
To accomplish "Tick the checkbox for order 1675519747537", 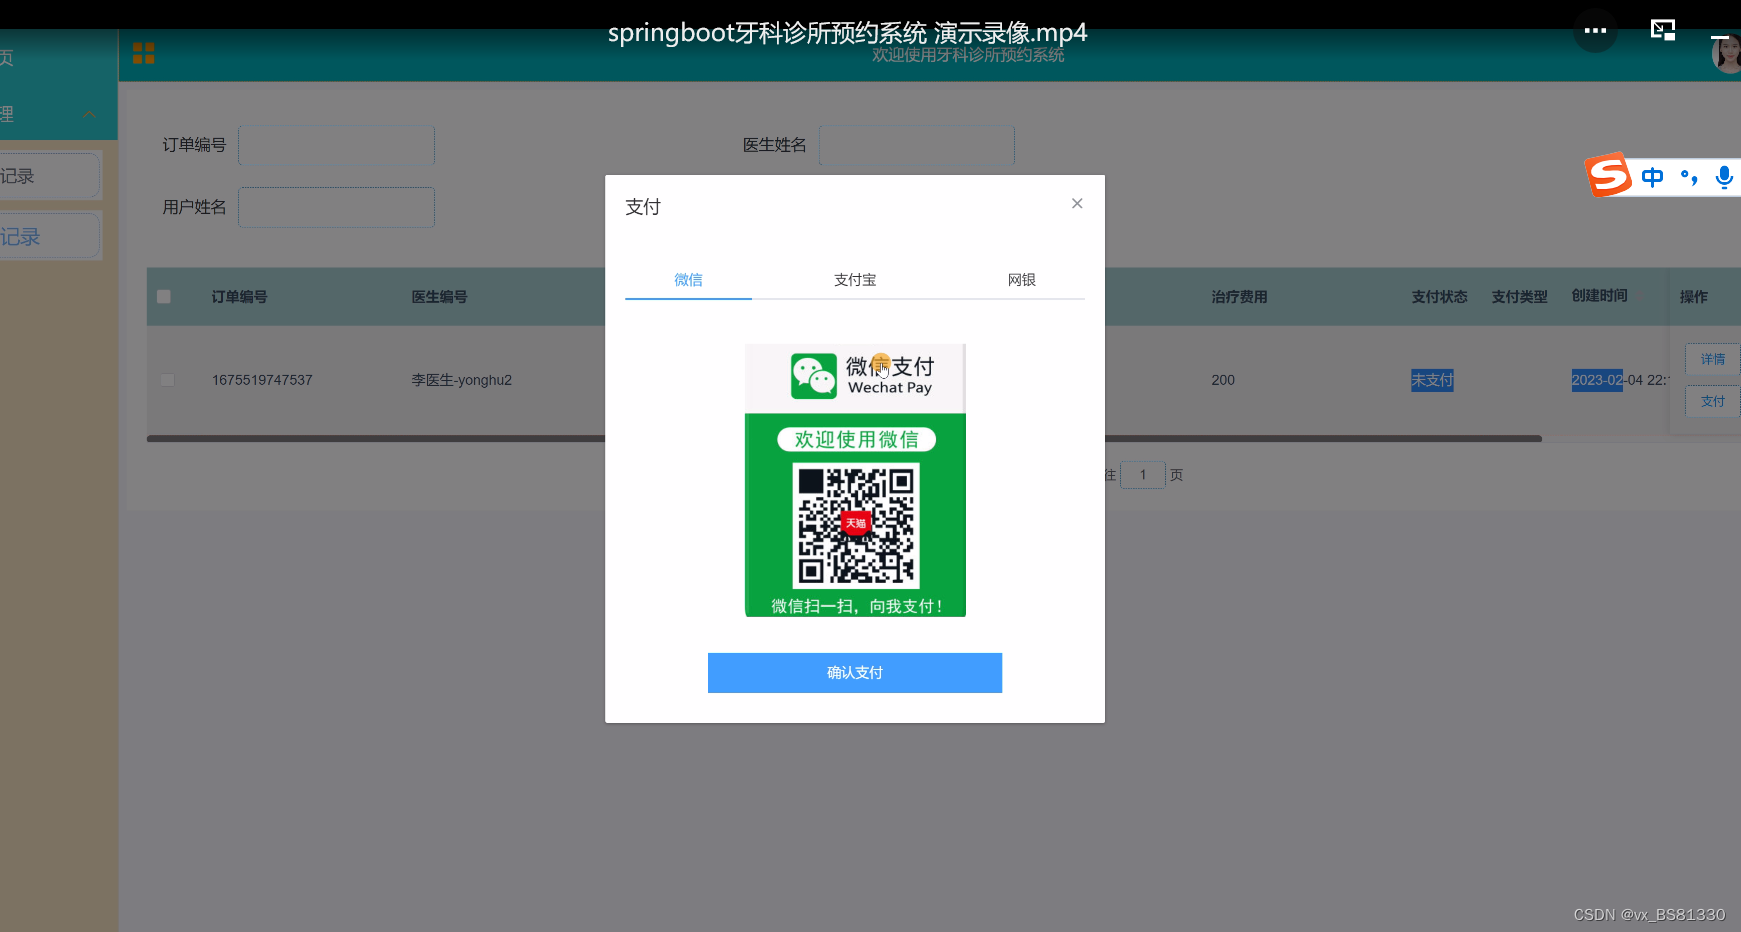I will [x=167, y=380].
